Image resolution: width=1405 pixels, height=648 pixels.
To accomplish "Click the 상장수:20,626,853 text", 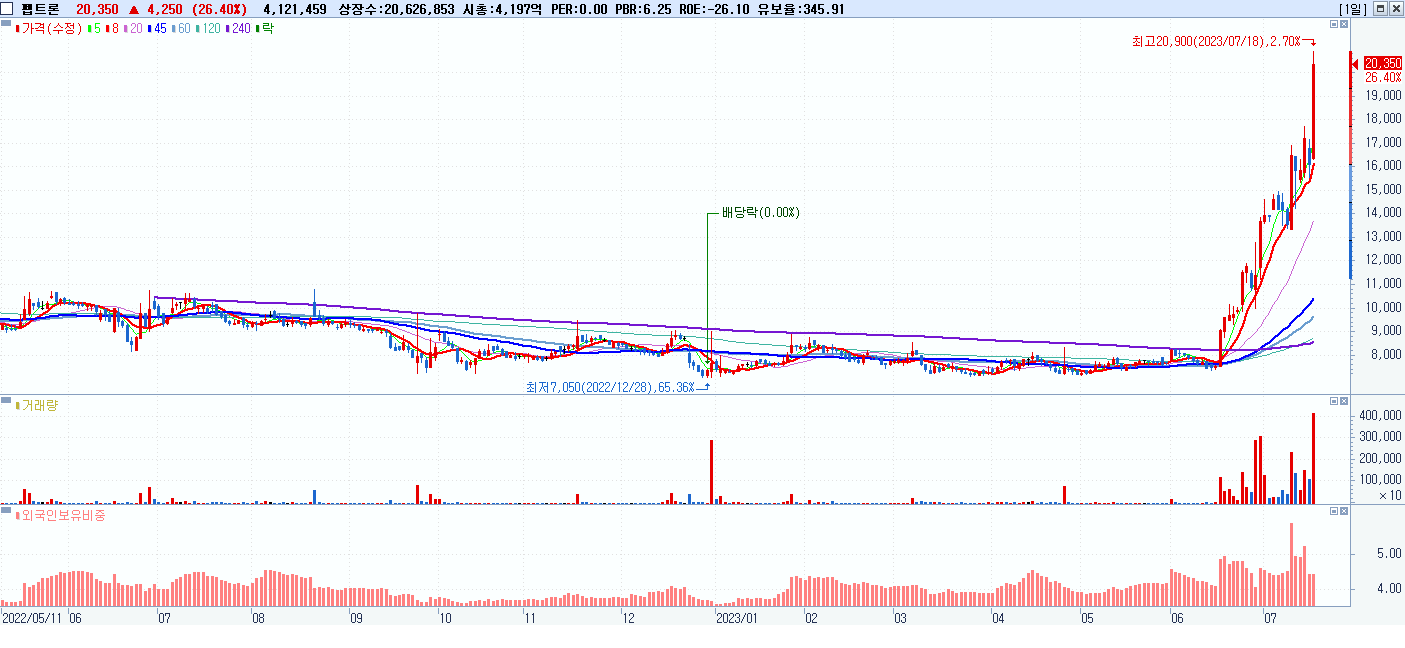I will [397, 8].
